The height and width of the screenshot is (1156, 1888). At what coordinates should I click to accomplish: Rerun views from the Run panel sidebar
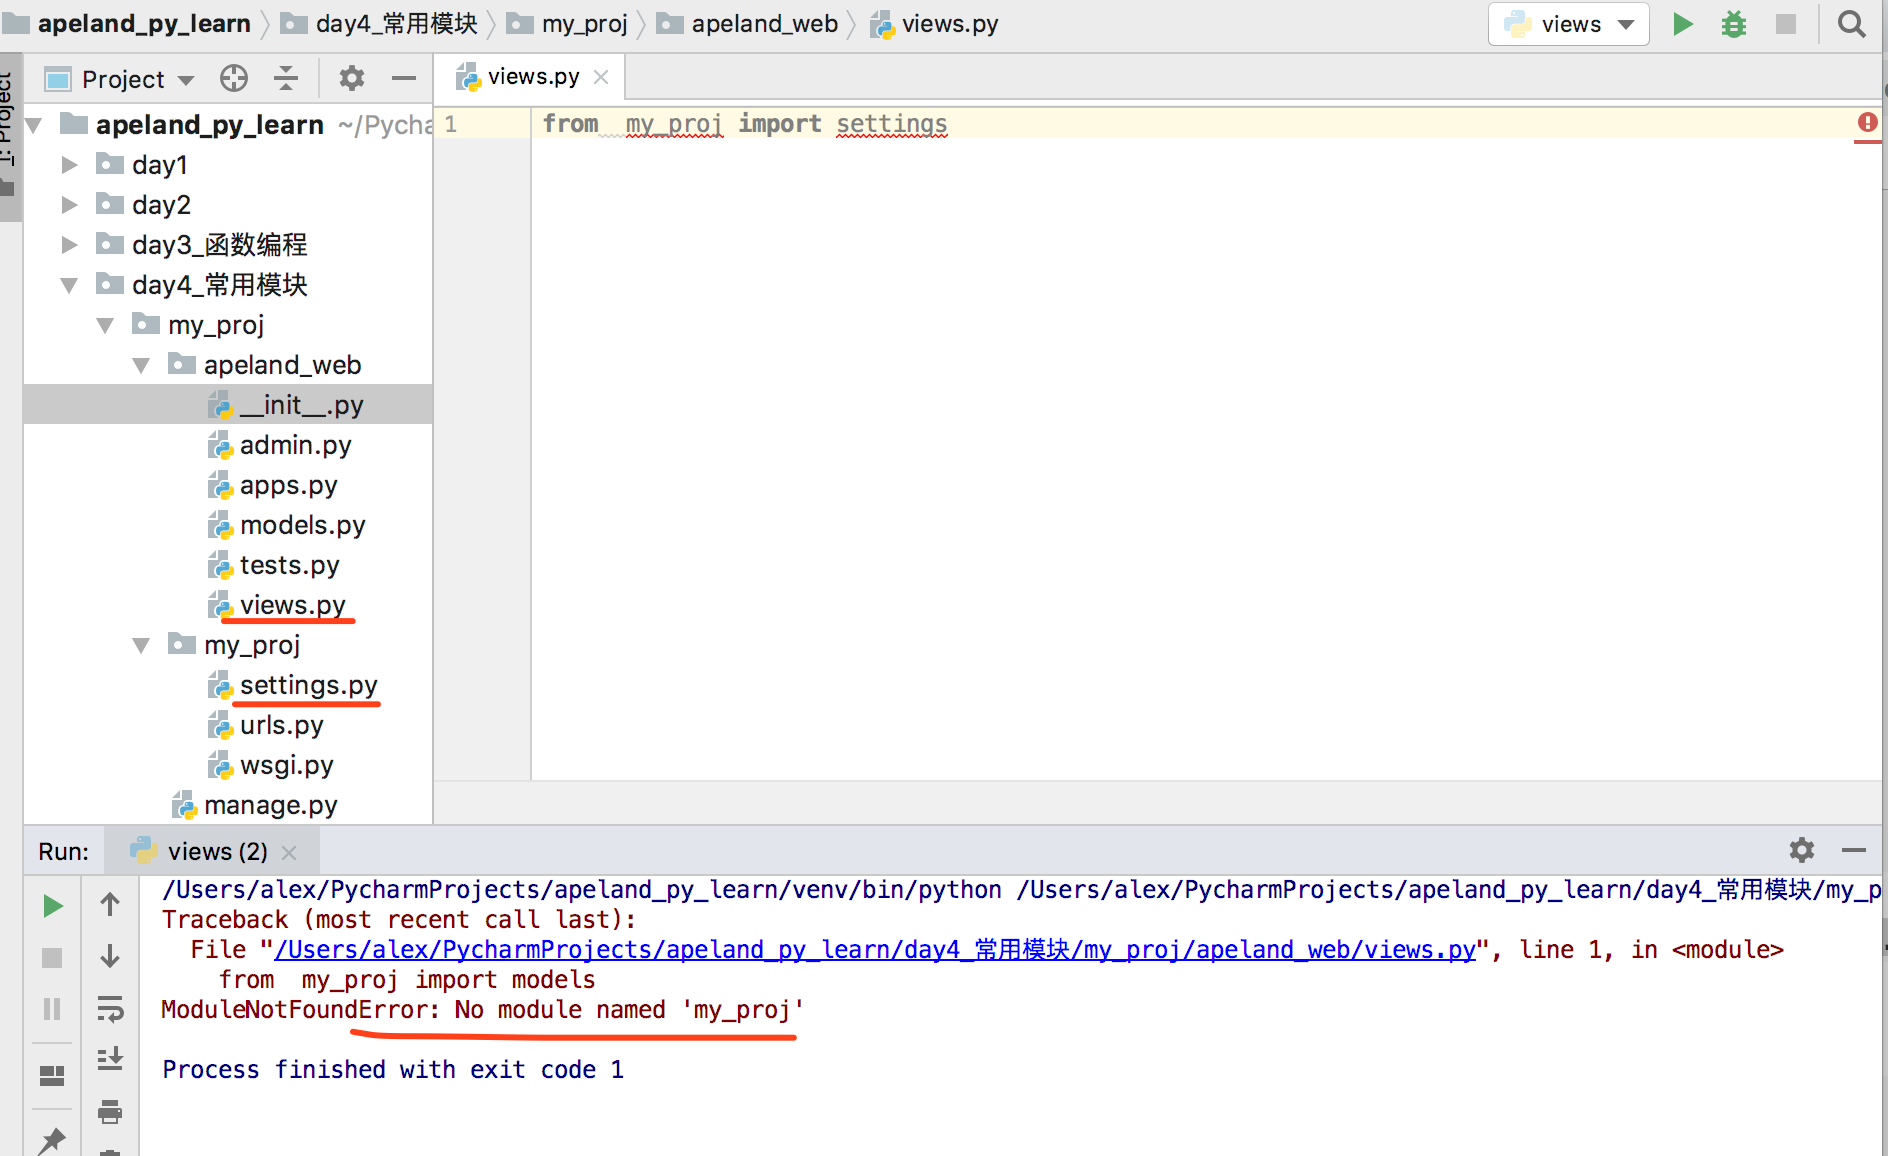pos(53,906)
